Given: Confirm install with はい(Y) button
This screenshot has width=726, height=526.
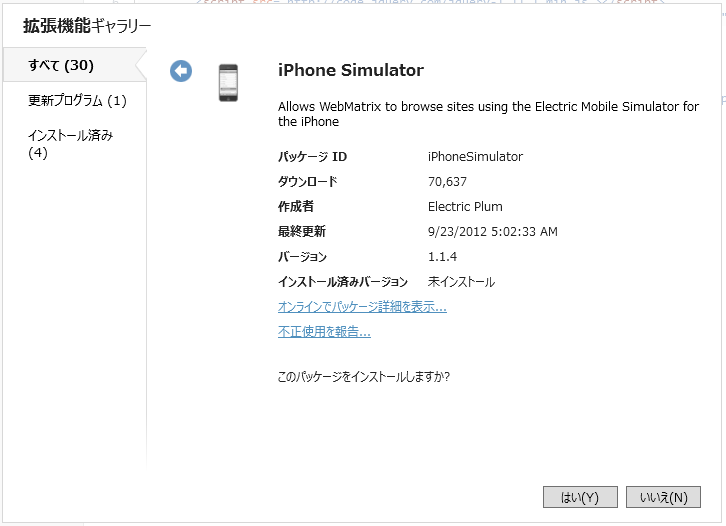Looking at the screenshot, I should [580, 497].
